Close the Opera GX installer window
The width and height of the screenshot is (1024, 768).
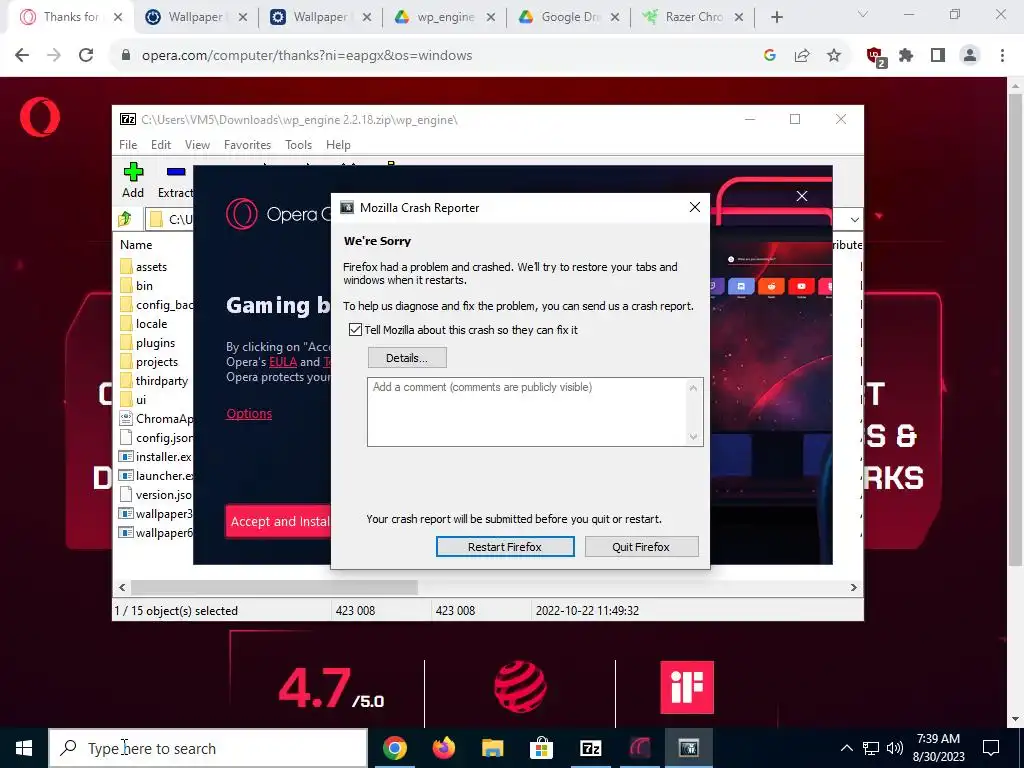pos(802,196)
